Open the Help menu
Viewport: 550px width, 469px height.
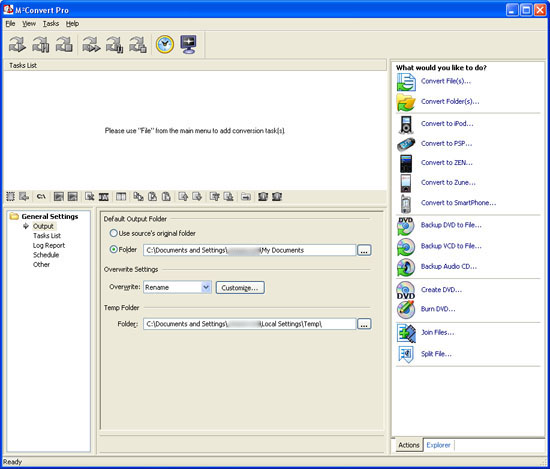pyautogui.click(x=72, y=24)
